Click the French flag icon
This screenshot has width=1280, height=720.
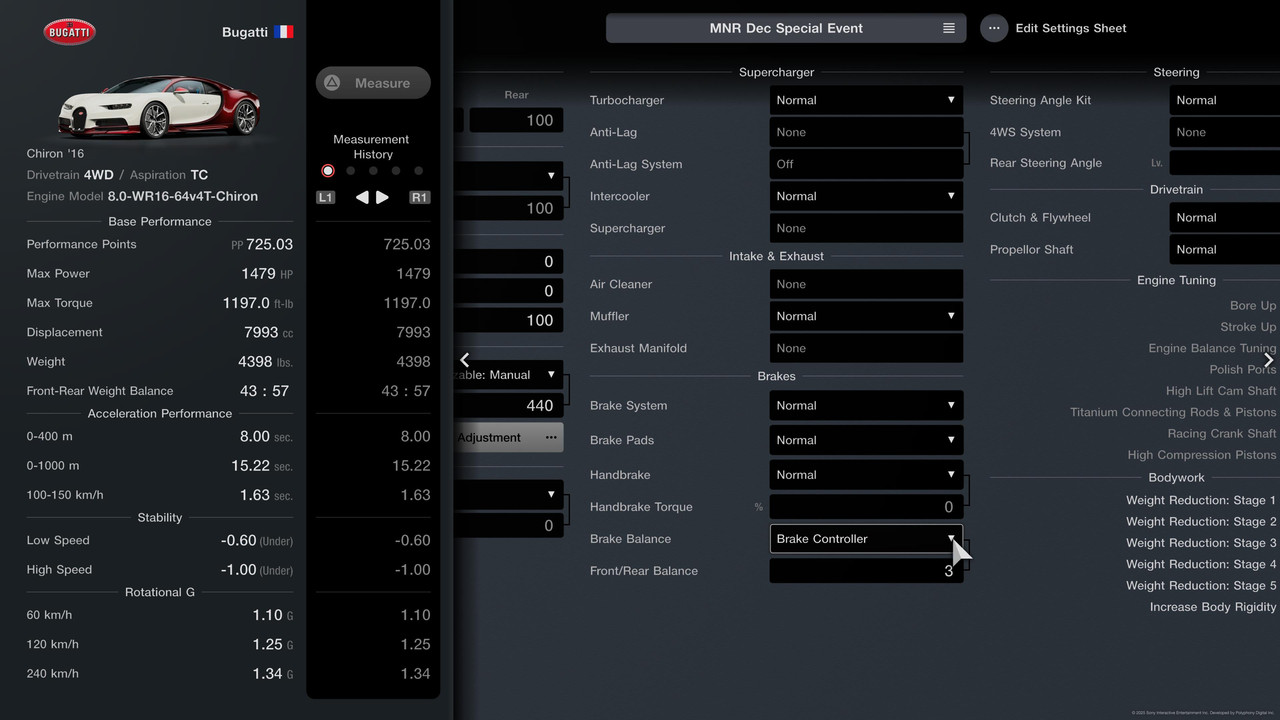pyautogui.click(x=284, y=32)
